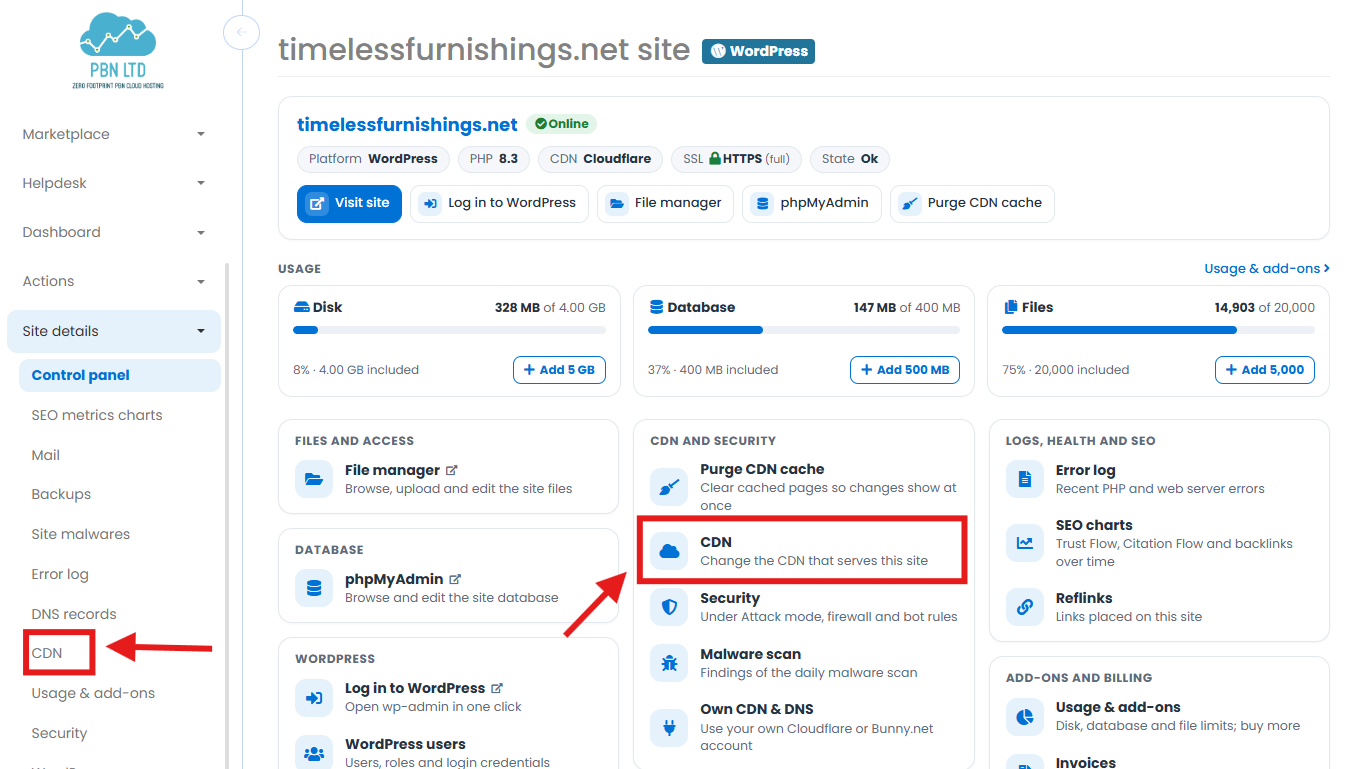The width and height of the screenshot is (1346, 769).
Task: Click the Reflinks chain icon
Action: click(1025, 607)
